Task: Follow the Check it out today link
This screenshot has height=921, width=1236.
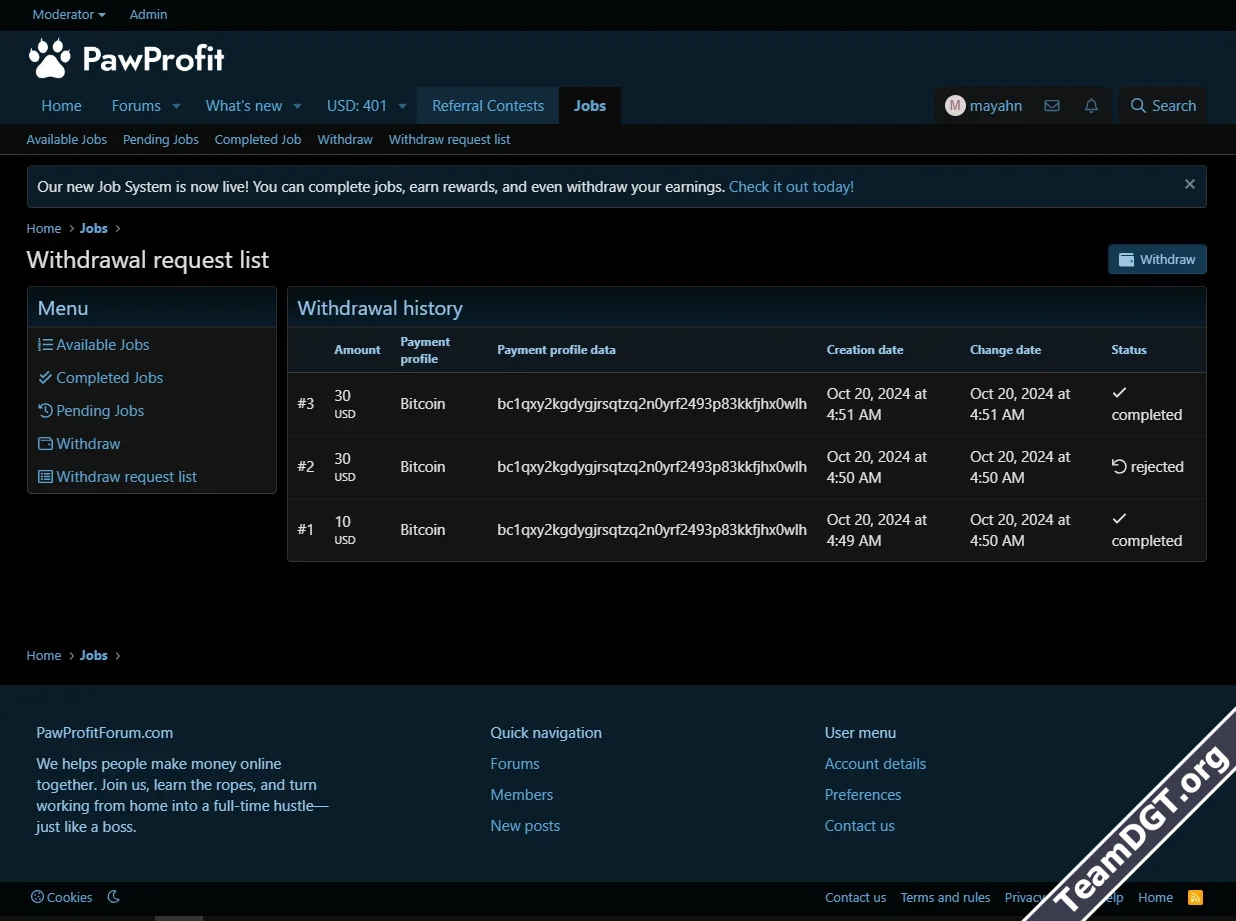Action: pos(791,187)
